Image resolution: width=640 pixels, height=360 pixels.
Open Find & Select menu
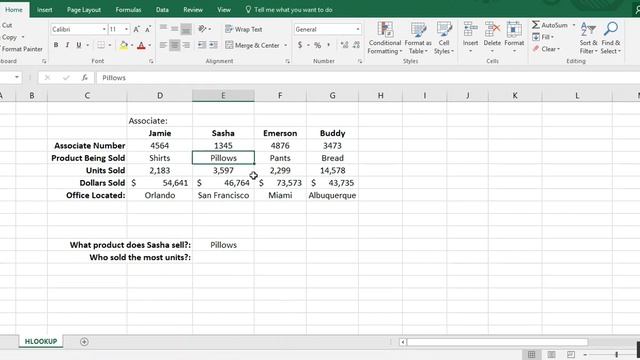coord(611,38)
